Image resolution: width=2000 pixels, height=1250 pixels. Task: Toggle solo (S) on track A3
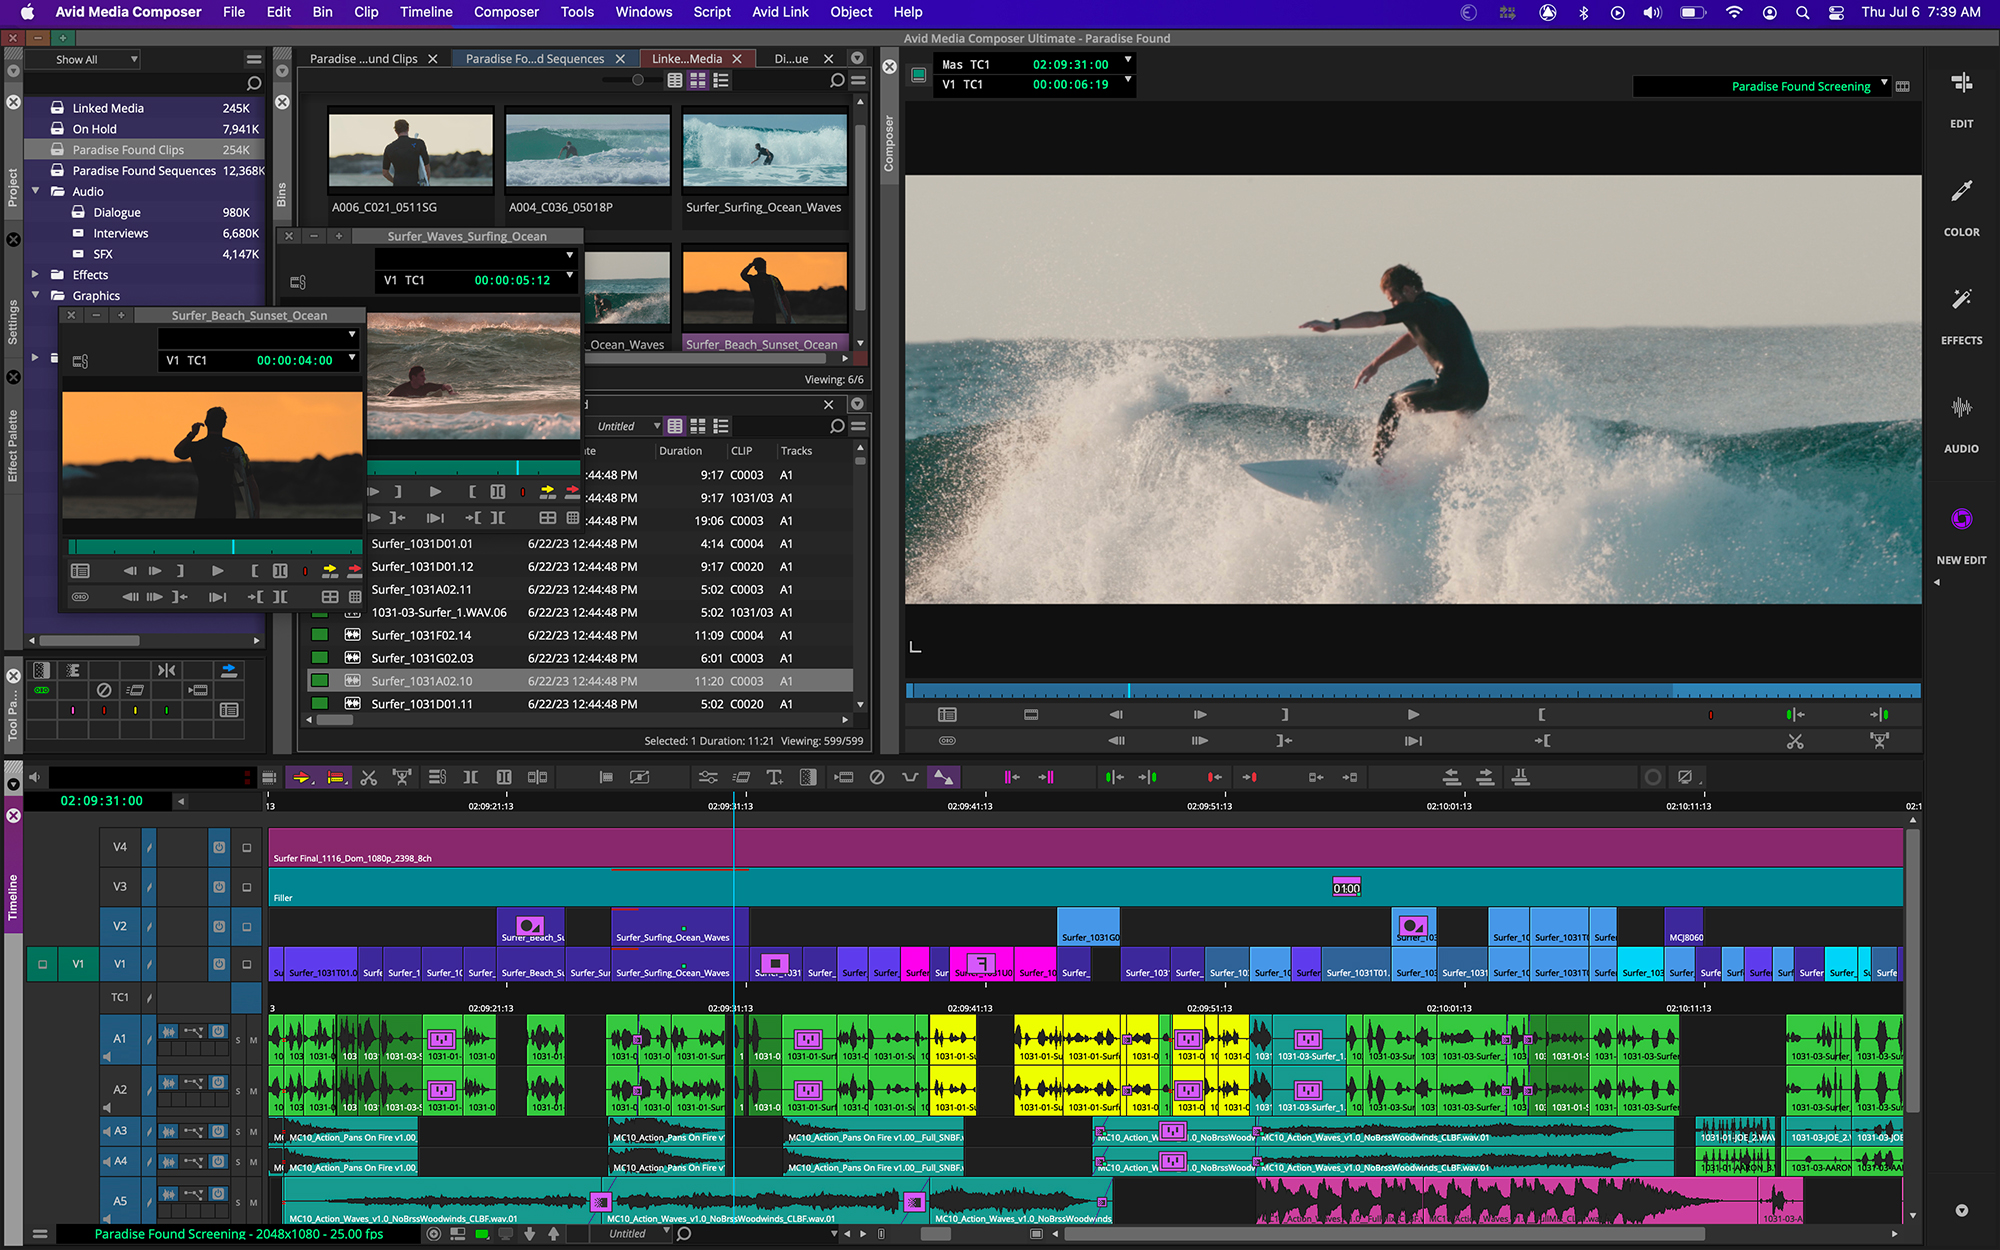[238, 1132]
